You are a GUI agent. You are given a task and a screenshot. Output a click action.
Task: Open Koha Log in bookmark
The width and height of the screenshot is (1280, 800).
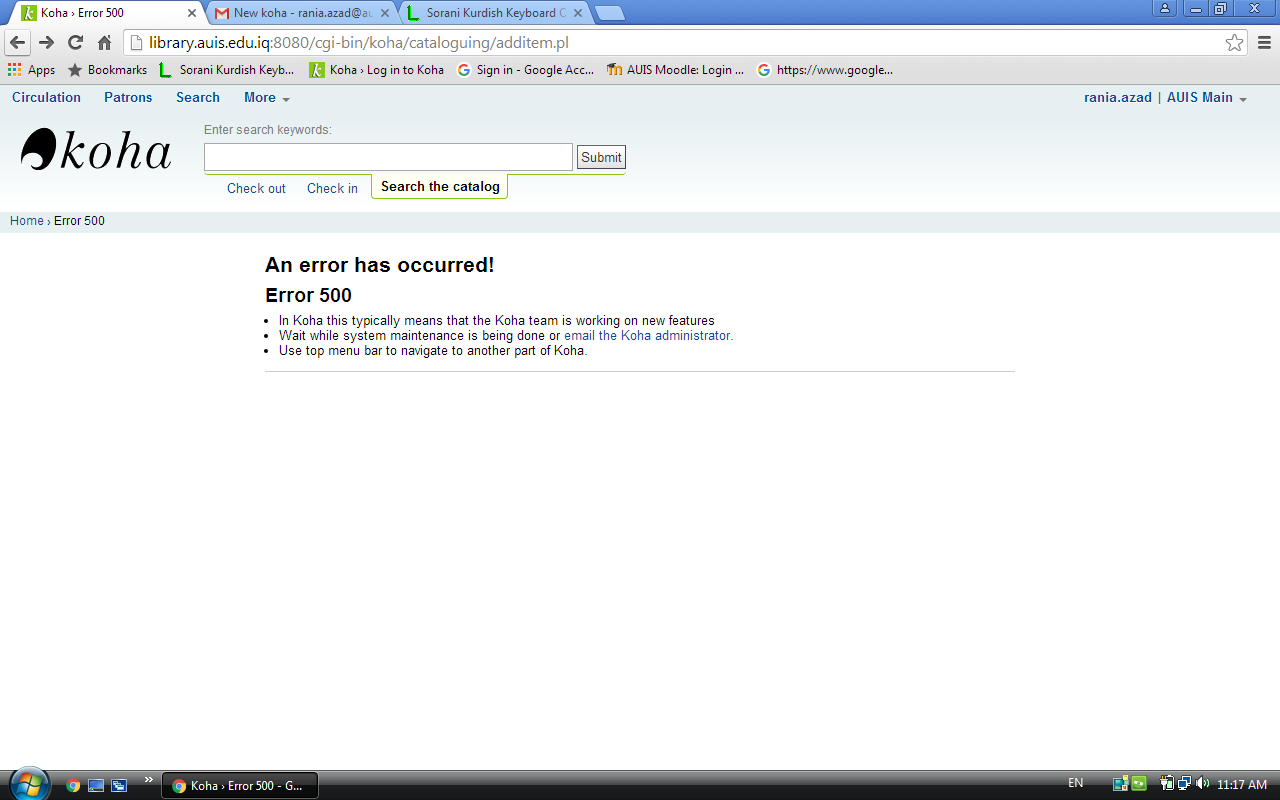[x=377, y=70]
